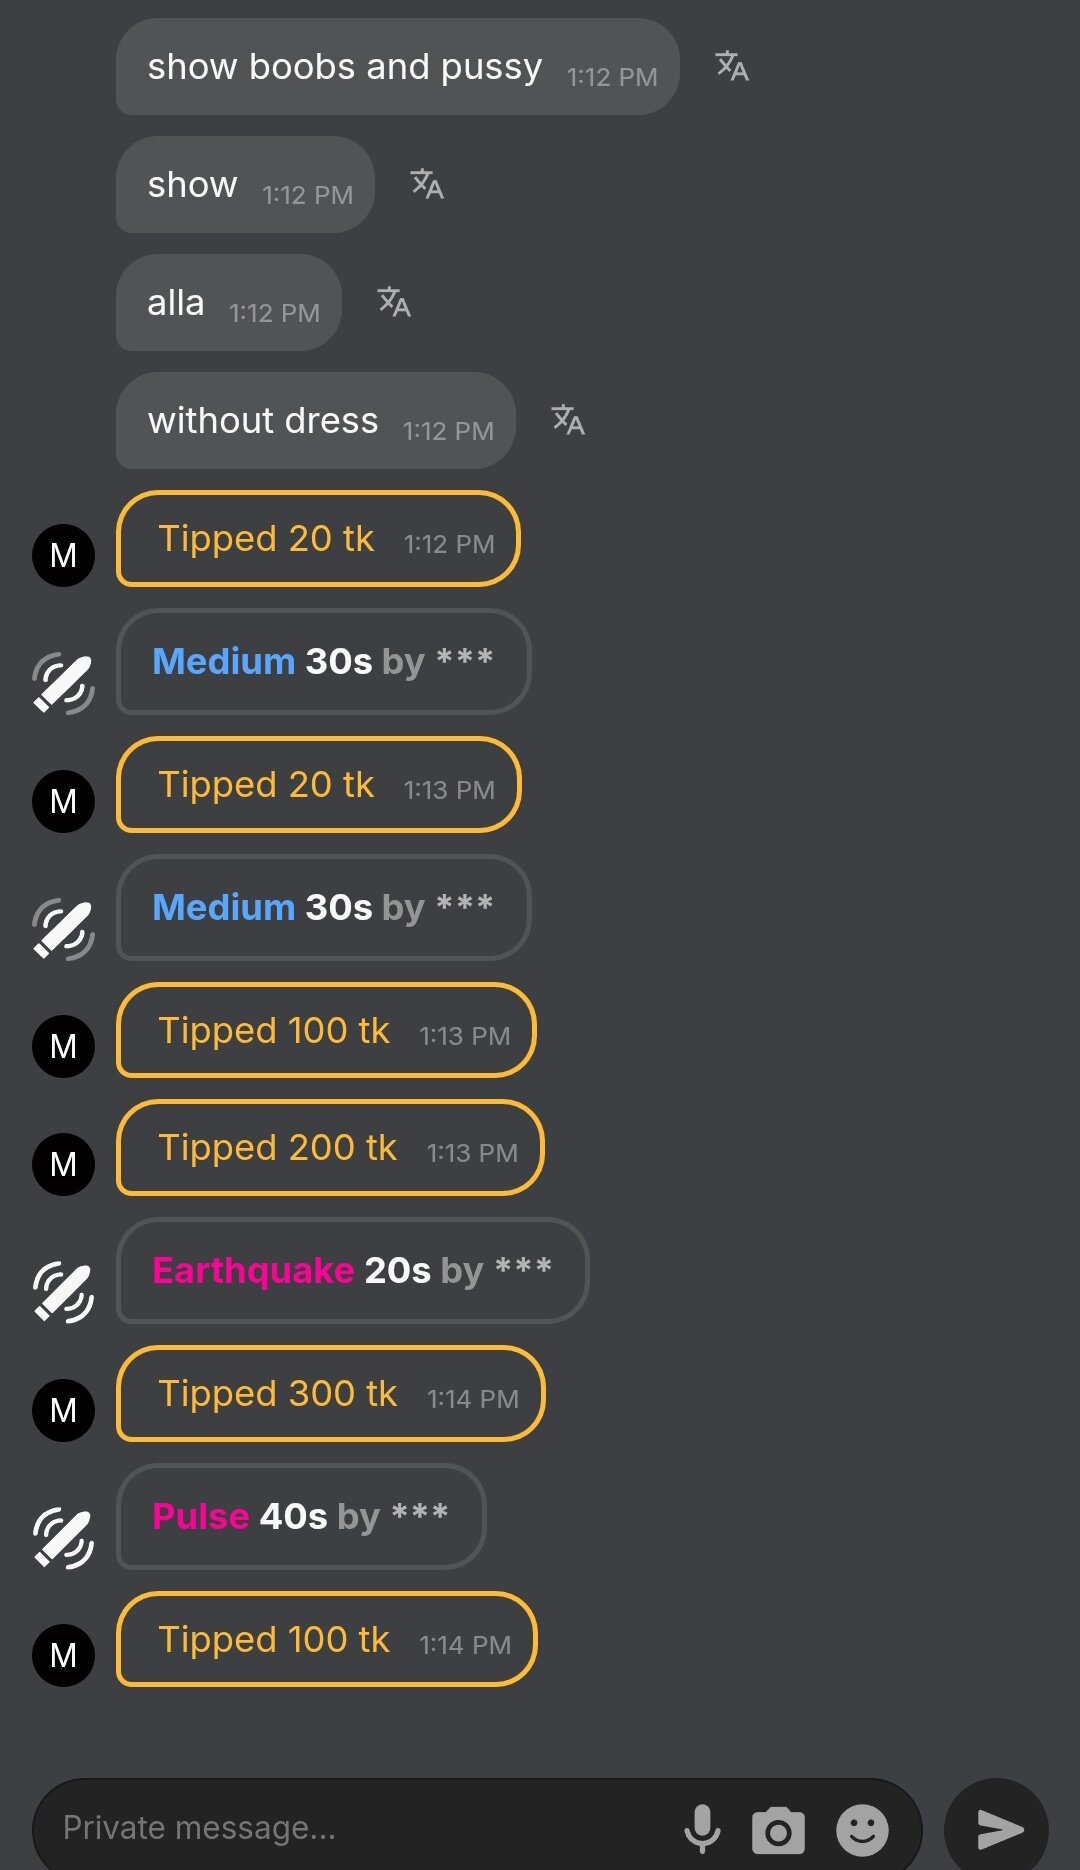Open the emoji picker
This screenshot has height=1870, width=1080.
(862, 1830)
